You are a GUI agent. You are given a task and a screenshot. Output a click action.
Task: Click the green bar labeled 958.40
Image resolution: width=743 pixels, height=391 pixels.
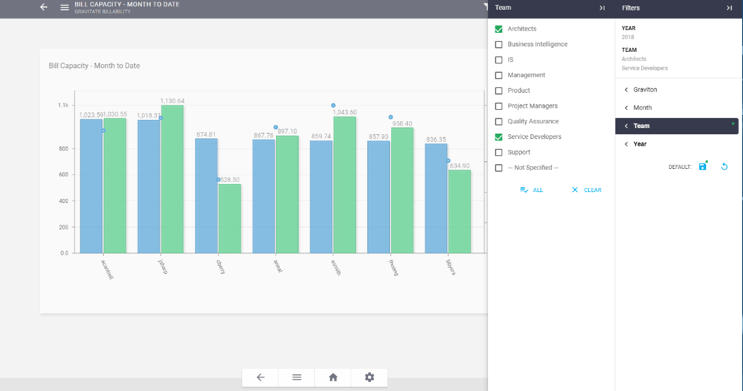click(402, 190)
